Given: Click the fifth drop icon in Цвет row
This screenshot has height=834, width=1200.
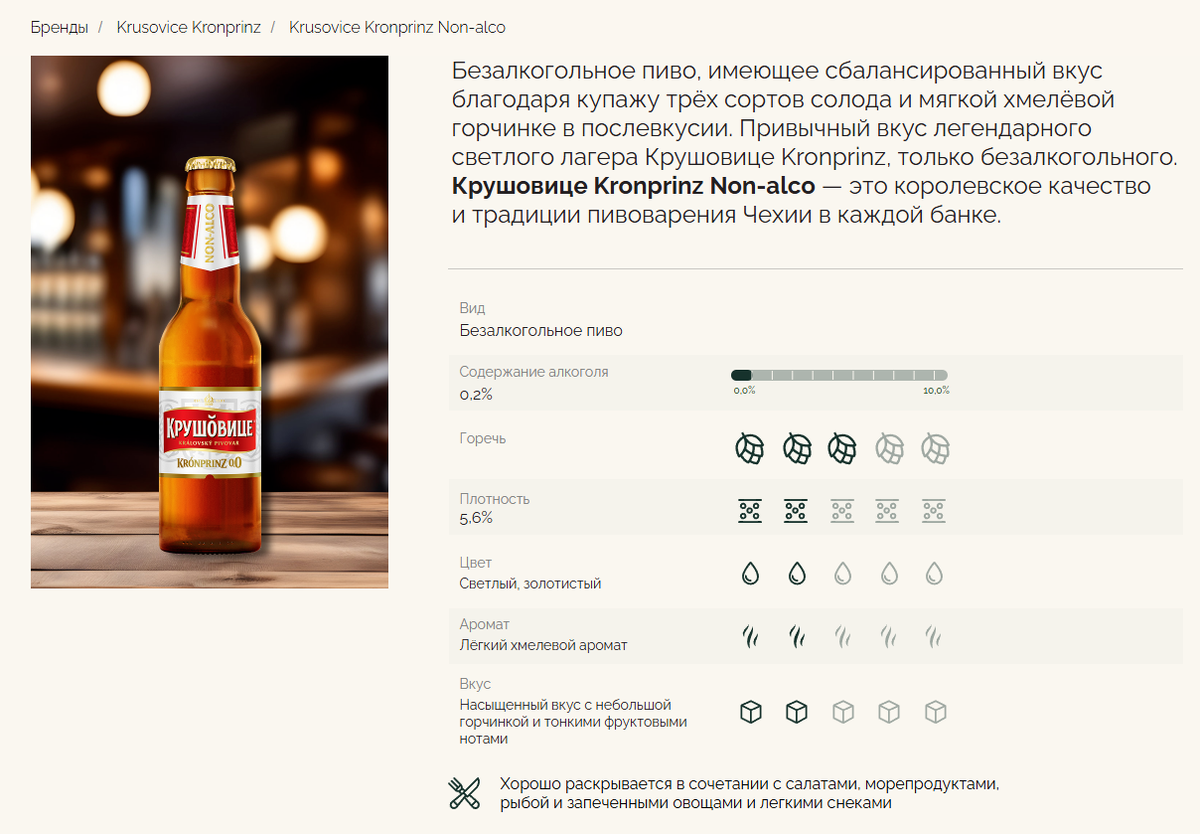Looking at the screenshot, I should [x=934, y=573].
